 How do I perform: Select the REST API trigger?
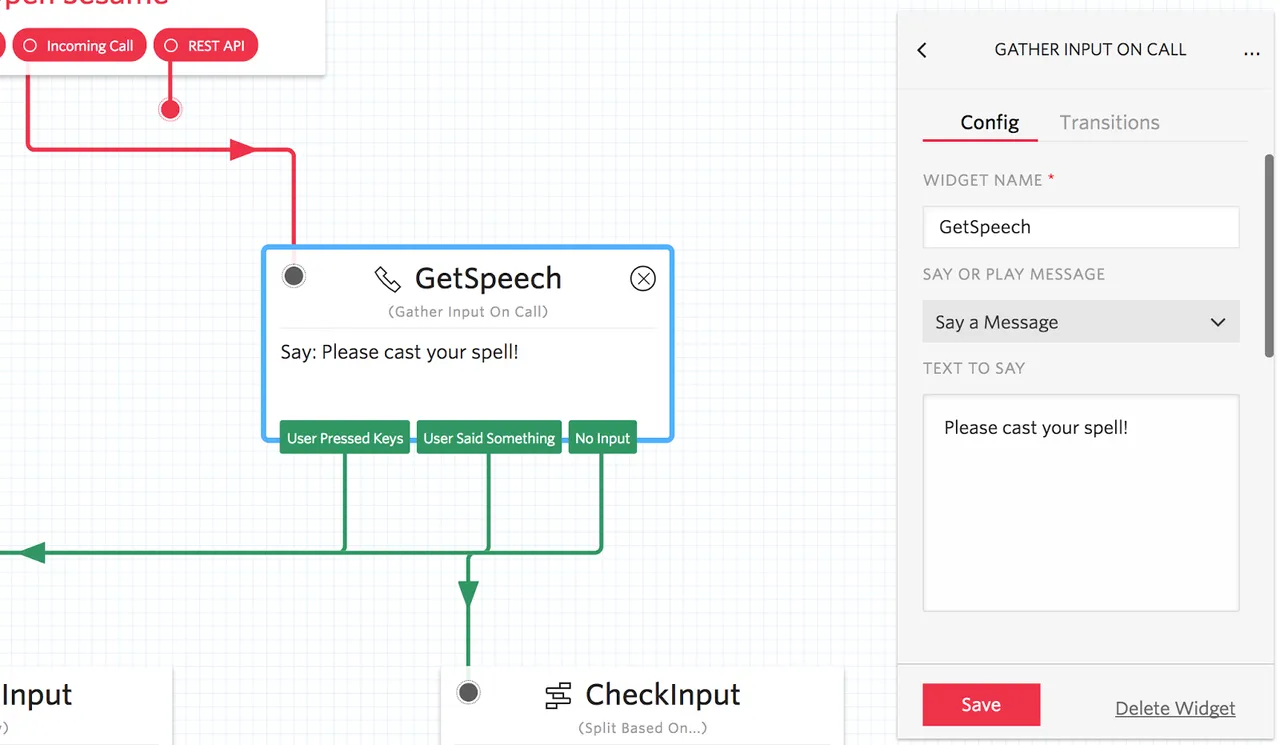click(x=206, y=46)
